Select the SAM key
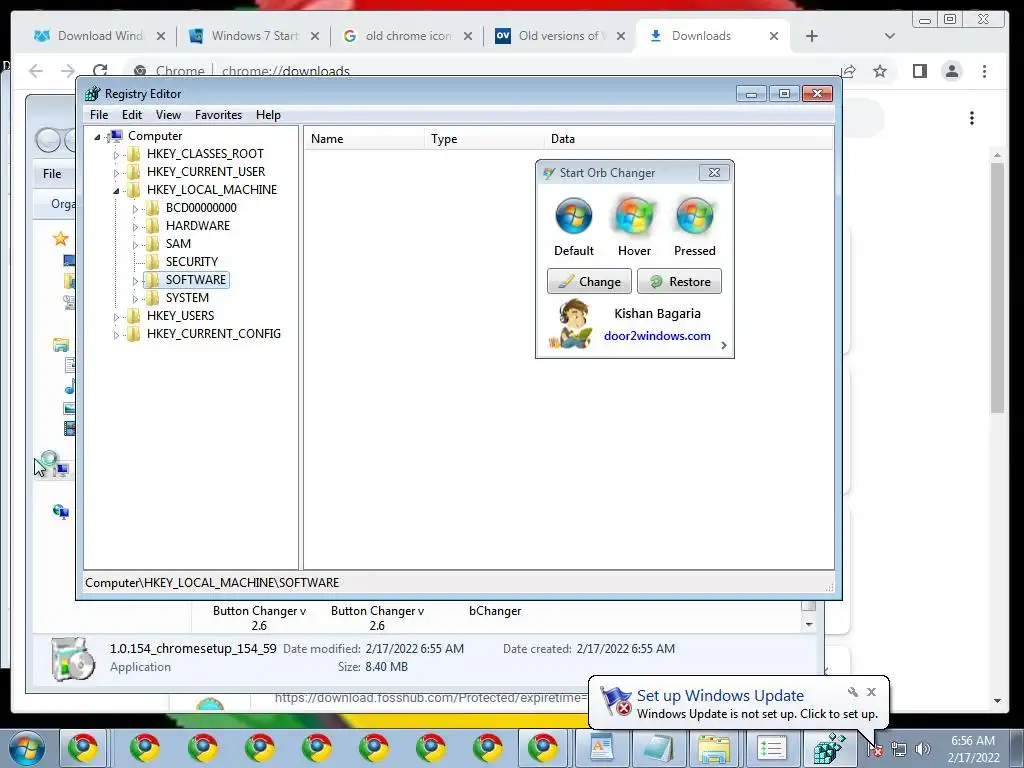 [178, 244]
